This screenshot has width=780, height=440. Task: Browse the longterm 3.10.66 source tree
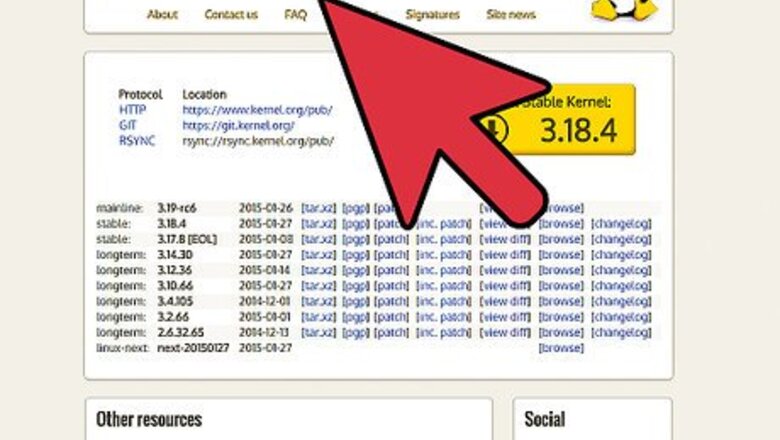[561, 286]
